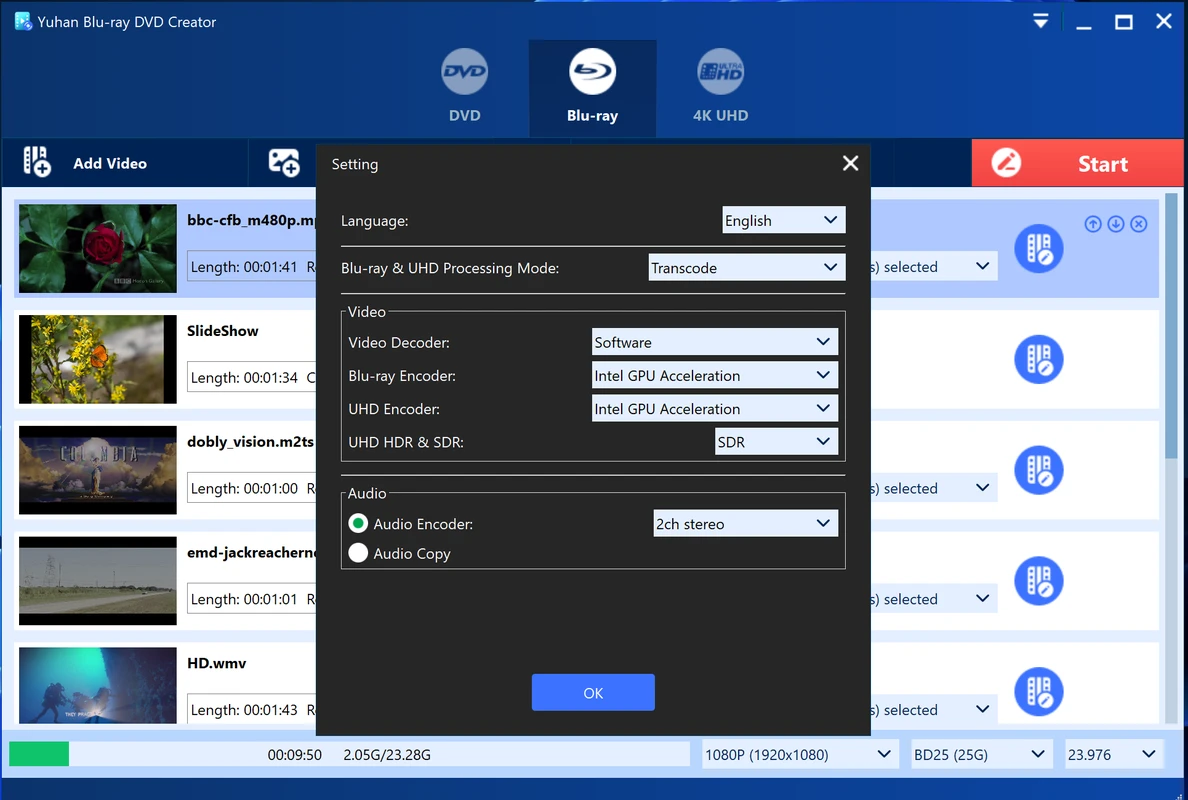Expand the Video Decoder dropdown
The image size is (1188, 800).
714,342
